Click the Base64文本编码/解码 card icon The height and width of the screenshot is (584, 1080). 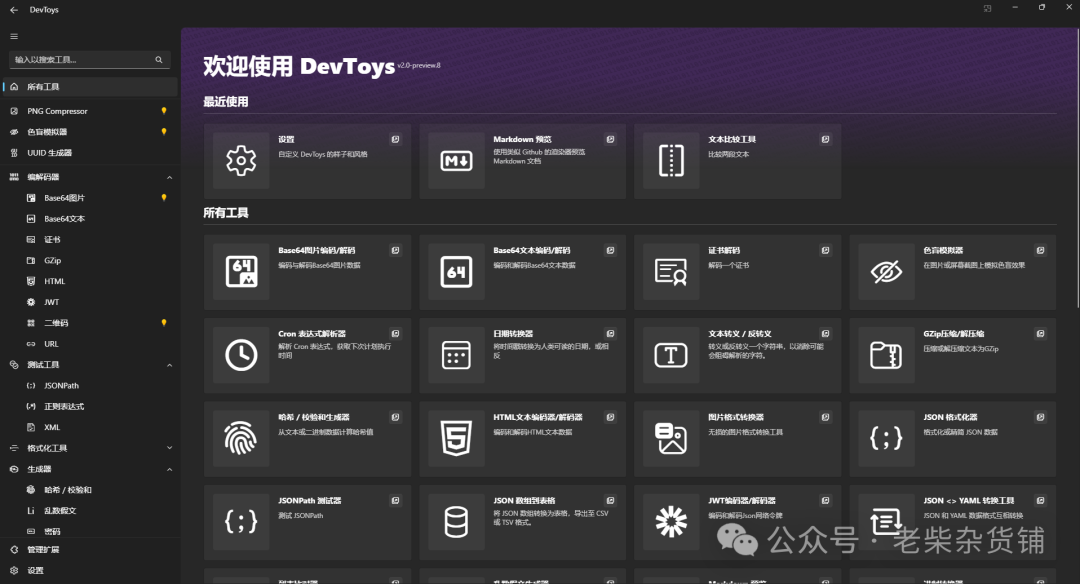click(456, 272)
